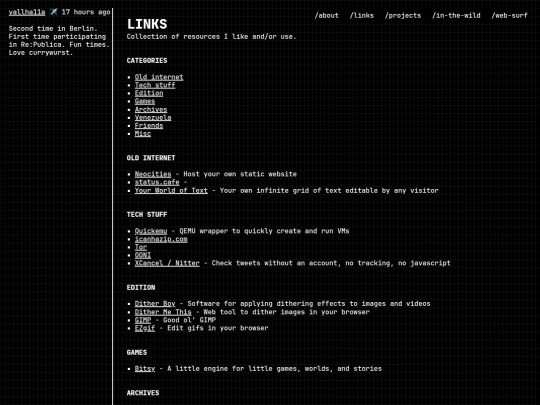Viewport: 540px width, 405px height.
Task: Go to the /links page
Action: (362, 15)
